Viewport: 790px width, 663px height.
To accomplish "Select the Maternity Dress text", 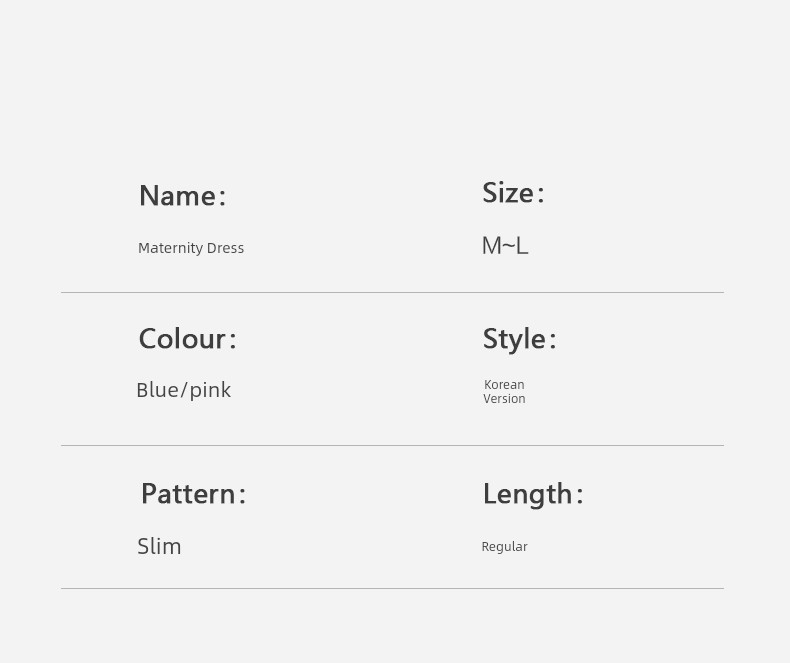I will coord(191,248).
